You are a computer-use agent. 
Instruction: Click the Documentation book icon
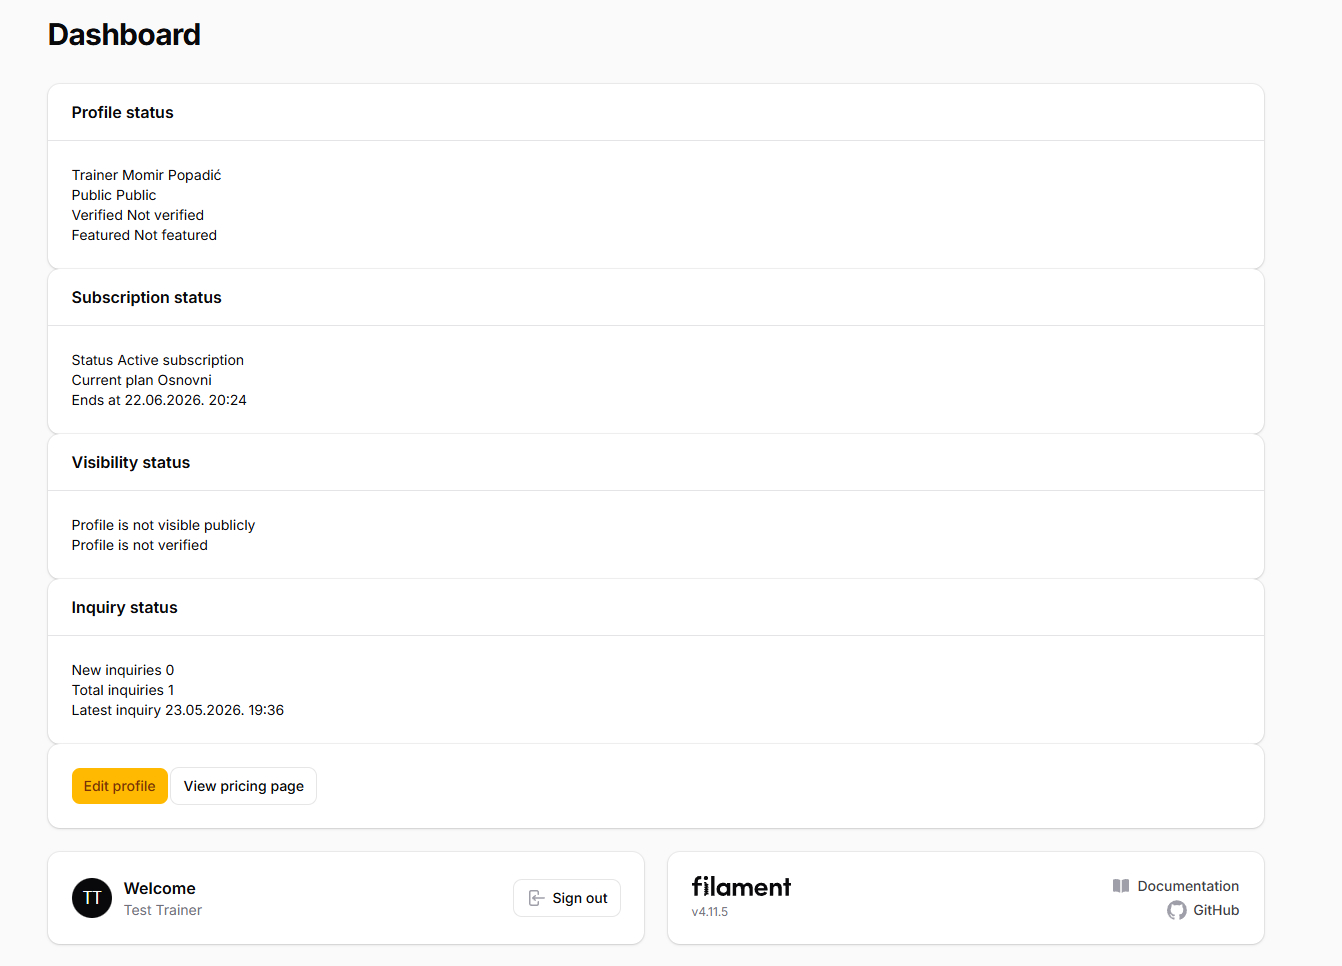[1121, 886]
